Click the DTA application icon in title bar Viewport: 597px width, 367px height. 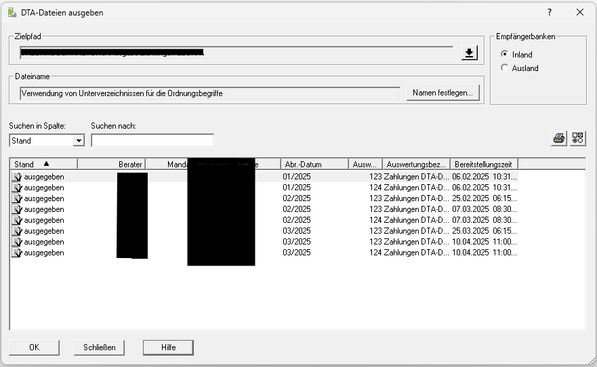tap(12, 13)
